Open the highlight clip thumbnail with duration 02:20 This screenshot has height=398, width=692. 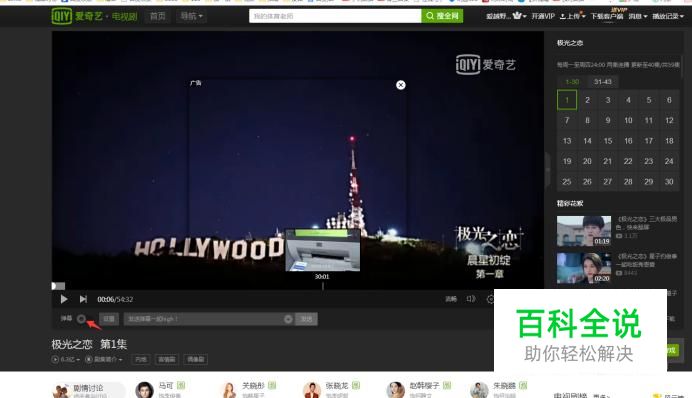[584, 268]
